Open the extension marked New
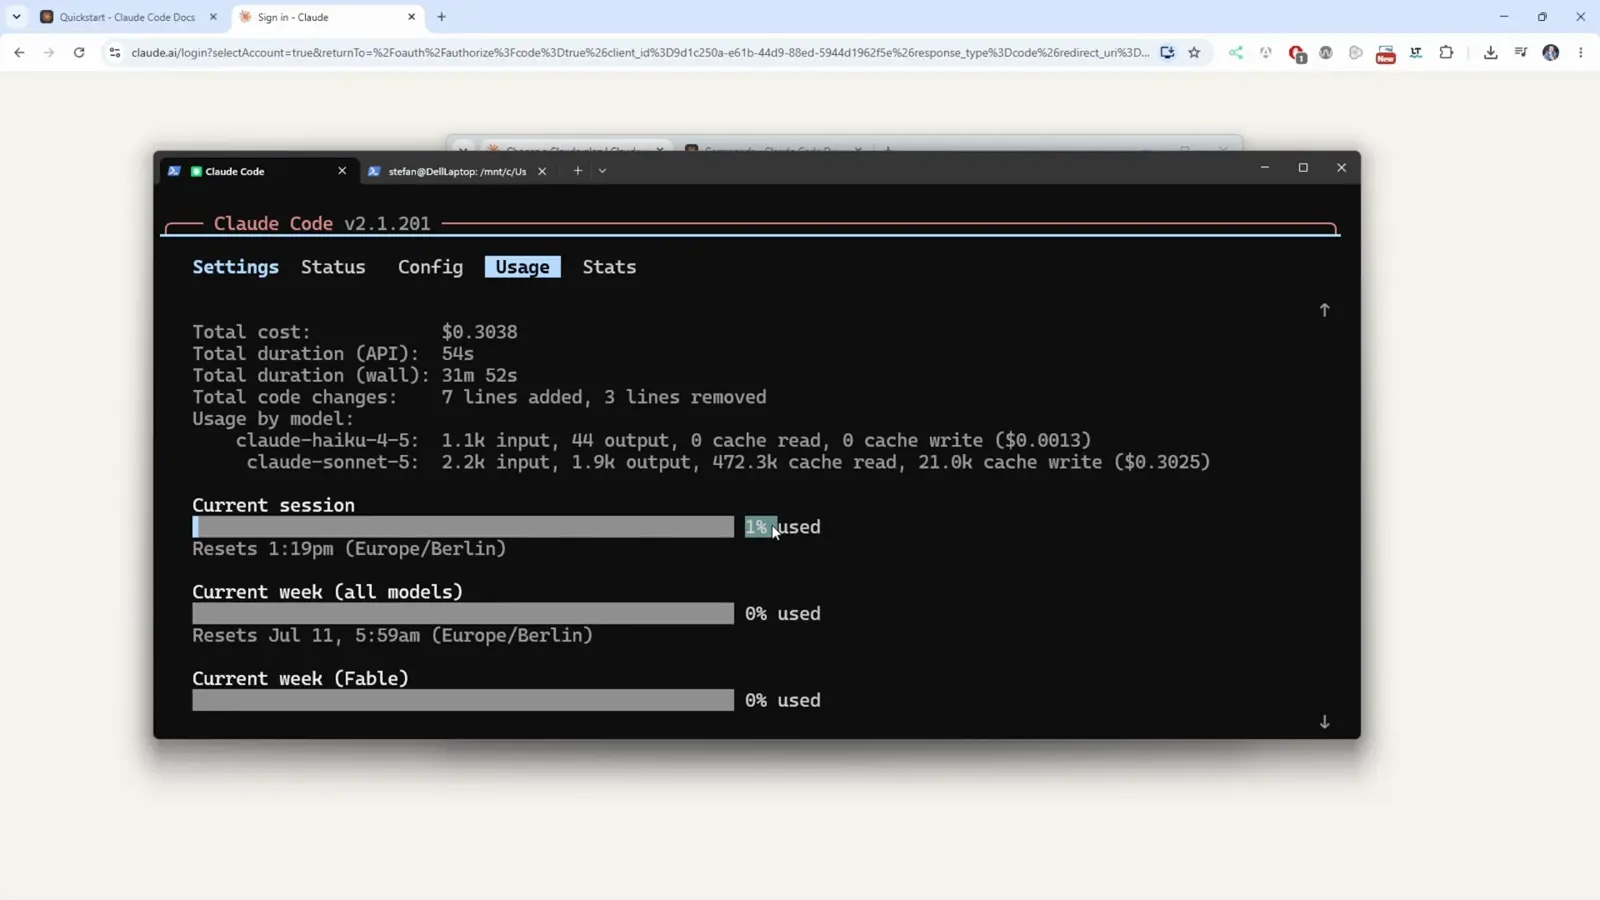Screen dimensions: 1600x900 (x=1386, y=54)
